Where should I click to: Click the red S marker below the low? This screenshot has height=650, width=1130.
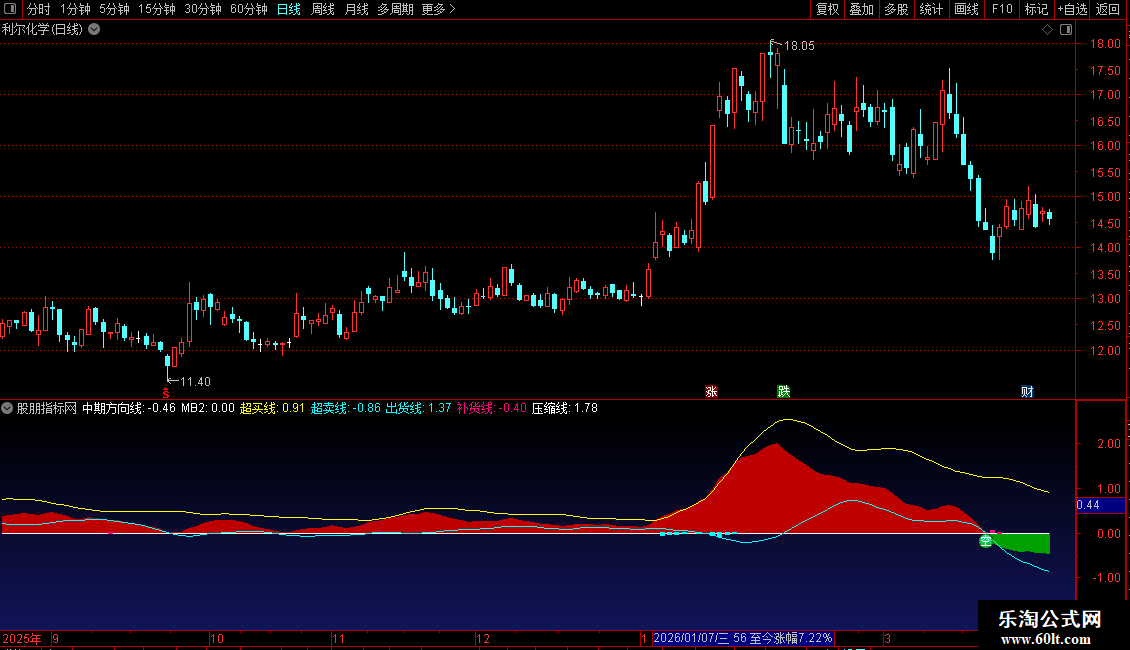[166, 393]
